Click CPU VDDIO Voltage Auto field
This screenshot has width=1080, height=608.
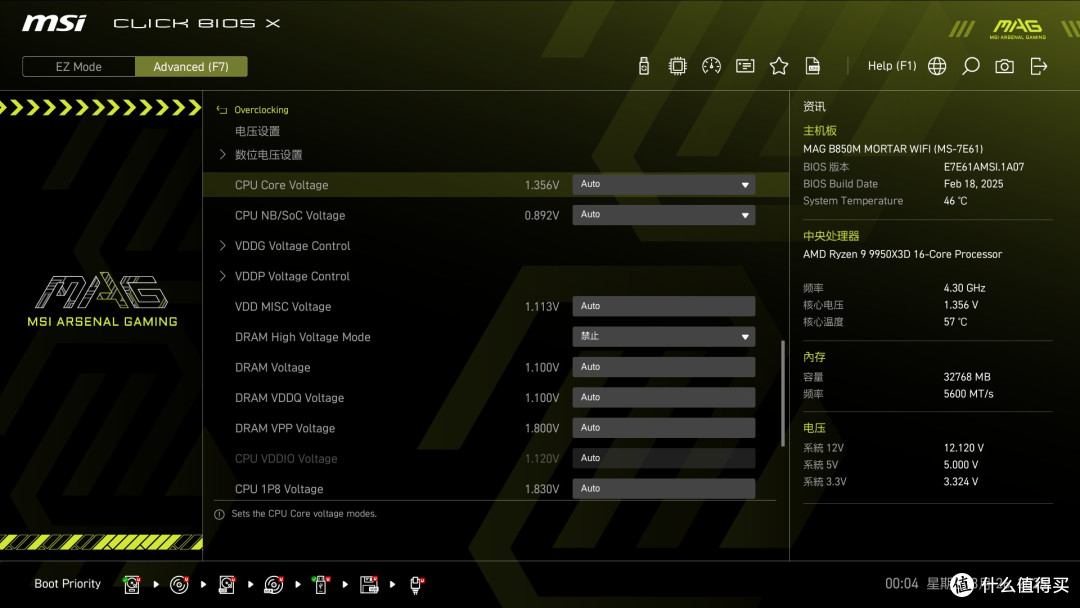663,458
